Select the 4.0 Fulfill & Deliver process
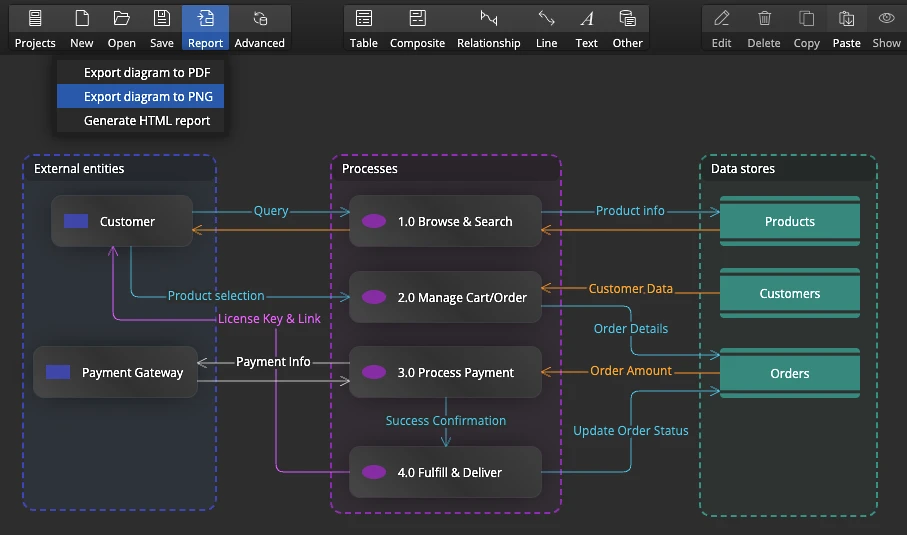The height and width of the screenshot is (535, 907). point(445,472)
